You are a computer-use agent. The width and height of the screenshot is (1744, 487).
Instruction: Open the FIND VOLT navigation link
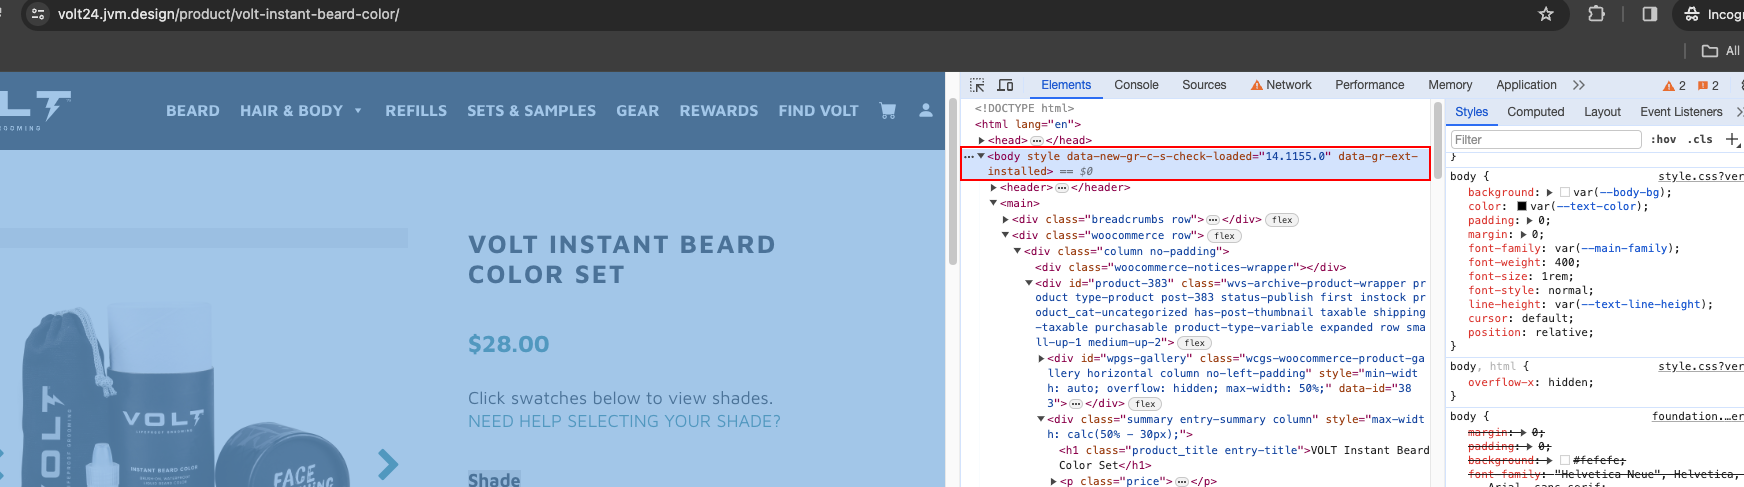tap(818, 111)
